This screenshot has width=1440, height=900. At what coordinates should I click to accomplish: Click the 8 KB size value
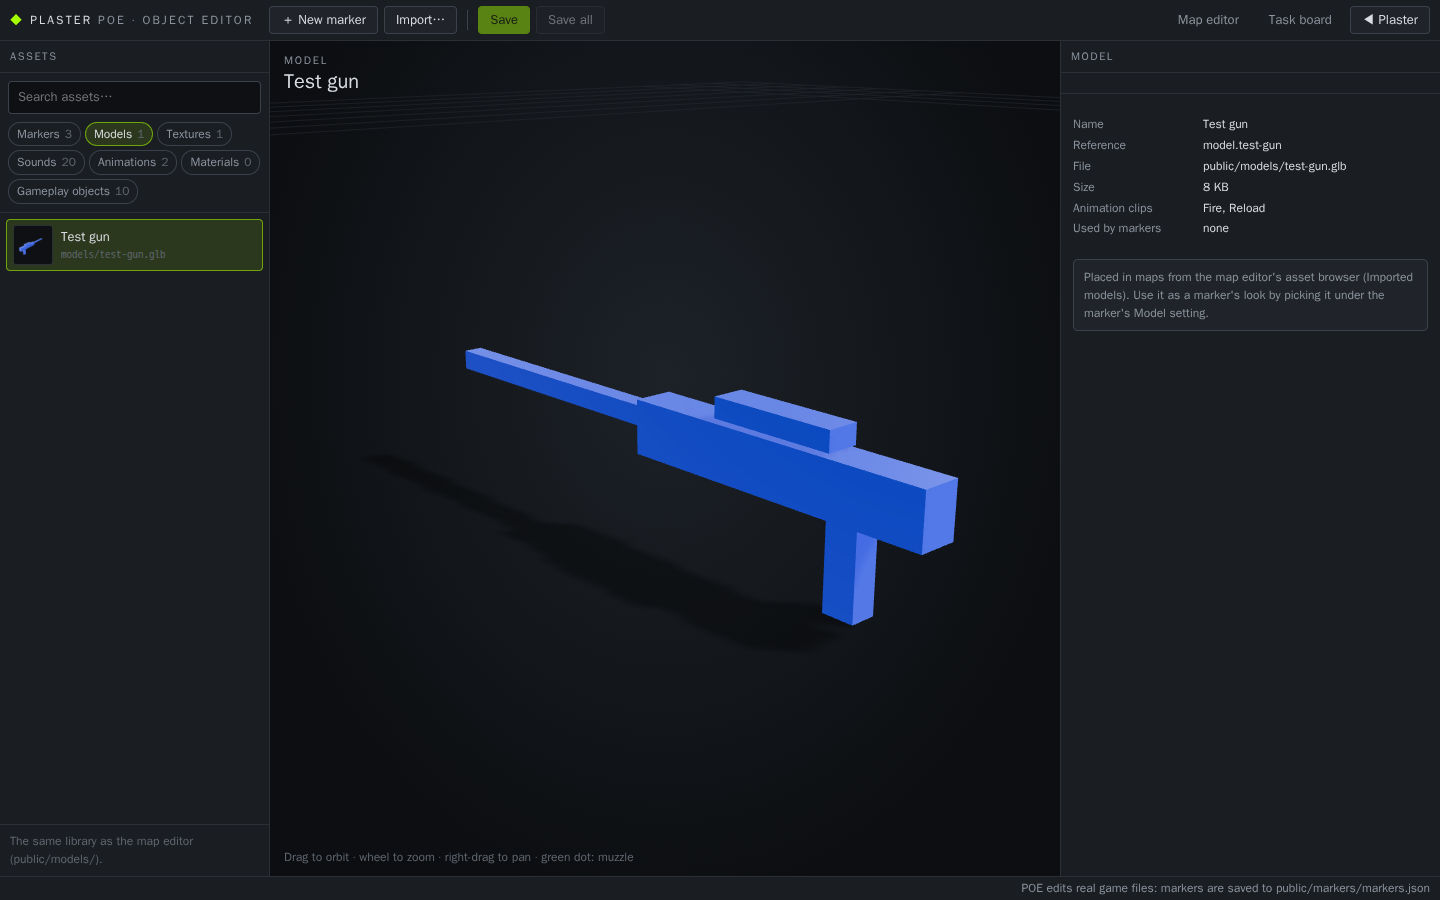(x=1216, y=187)
